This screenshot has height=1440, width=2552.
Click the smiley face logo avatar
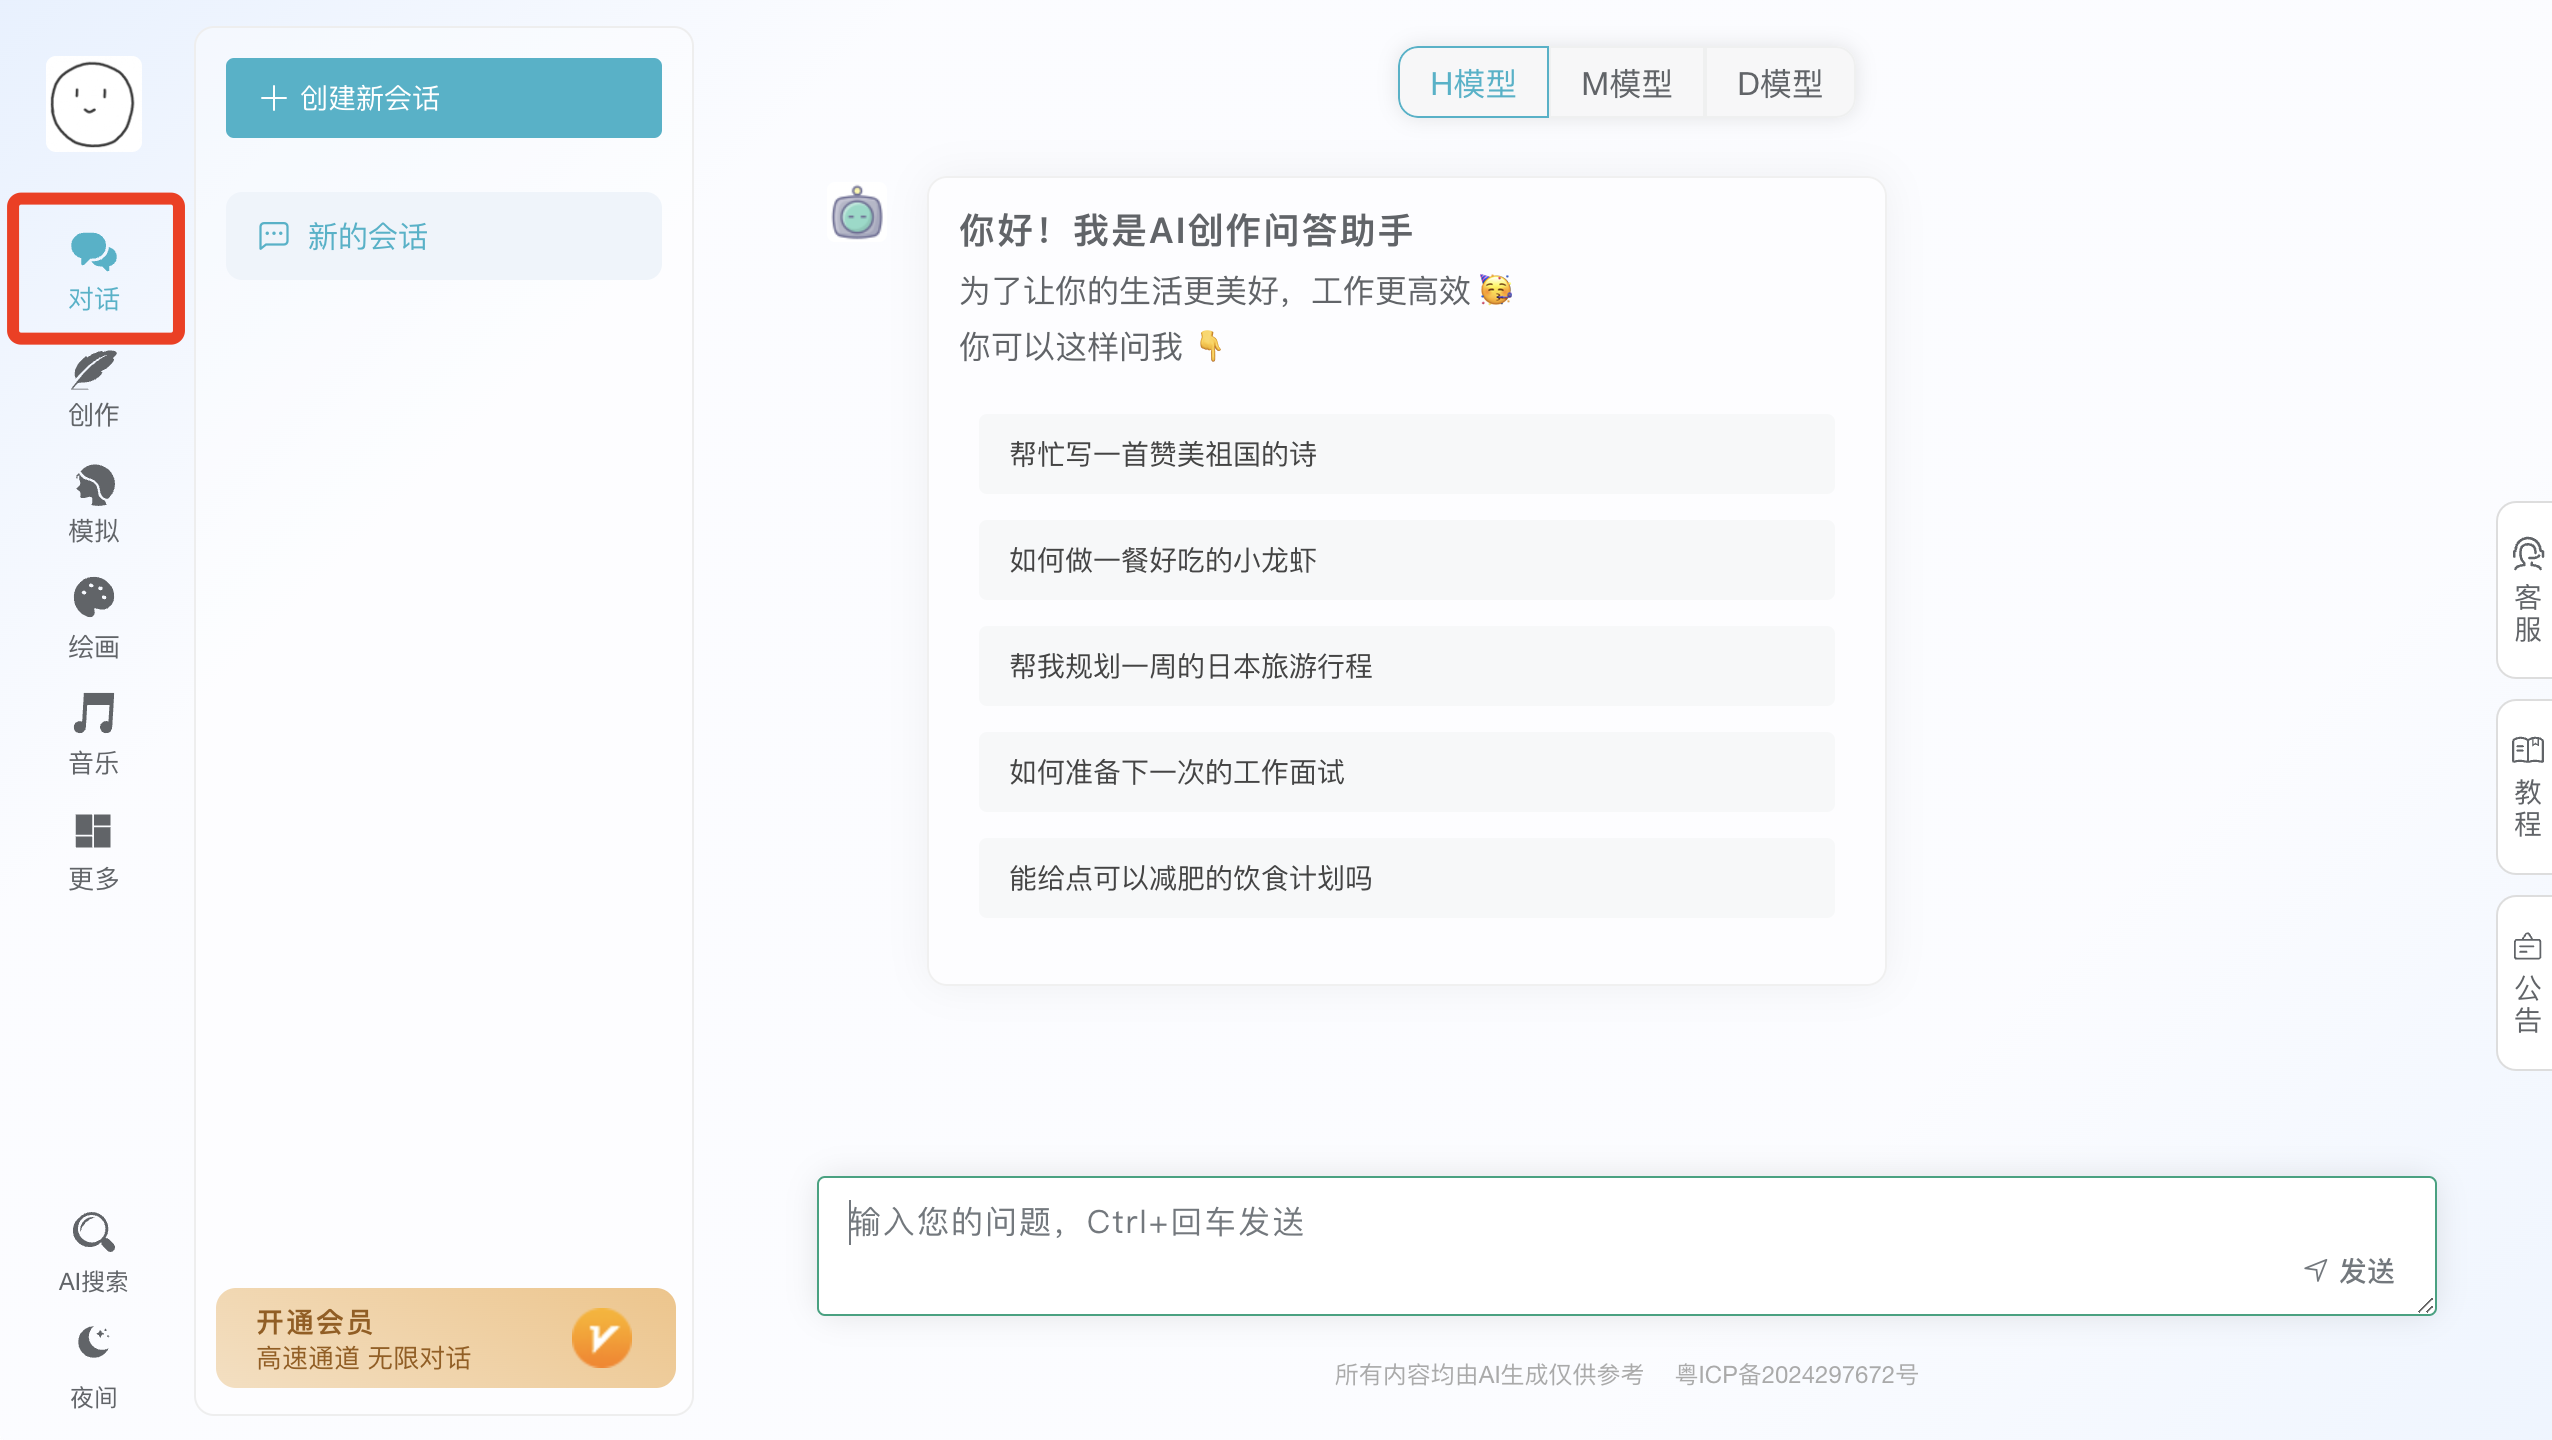[93, 104]
